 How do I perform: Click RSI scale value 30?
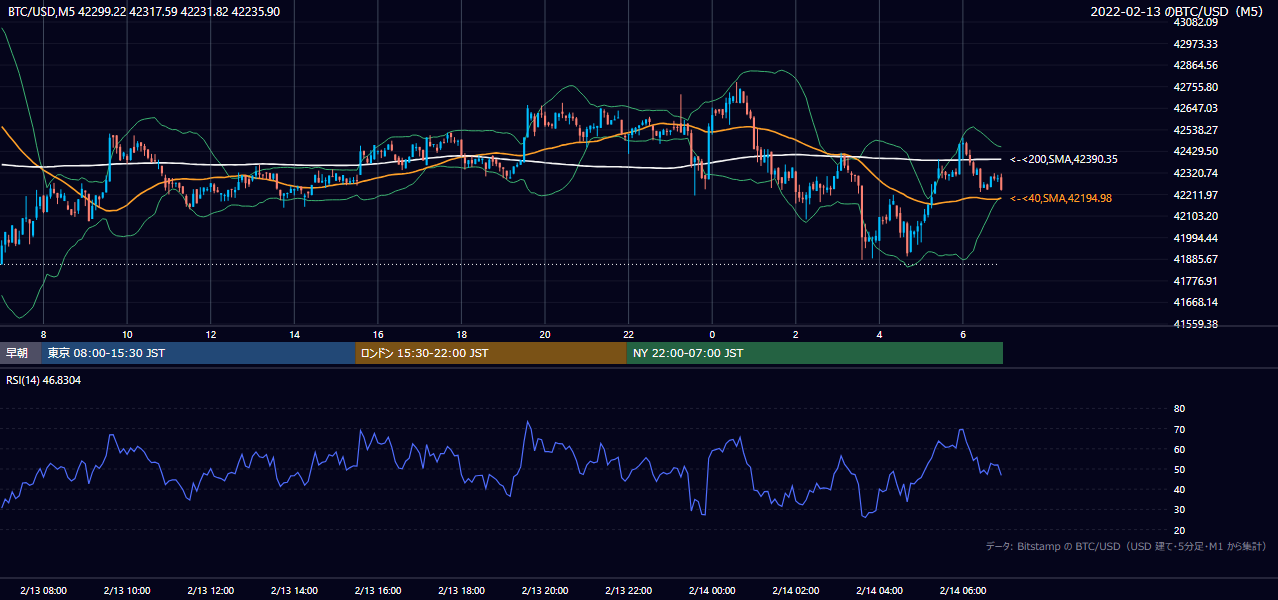1179,510
